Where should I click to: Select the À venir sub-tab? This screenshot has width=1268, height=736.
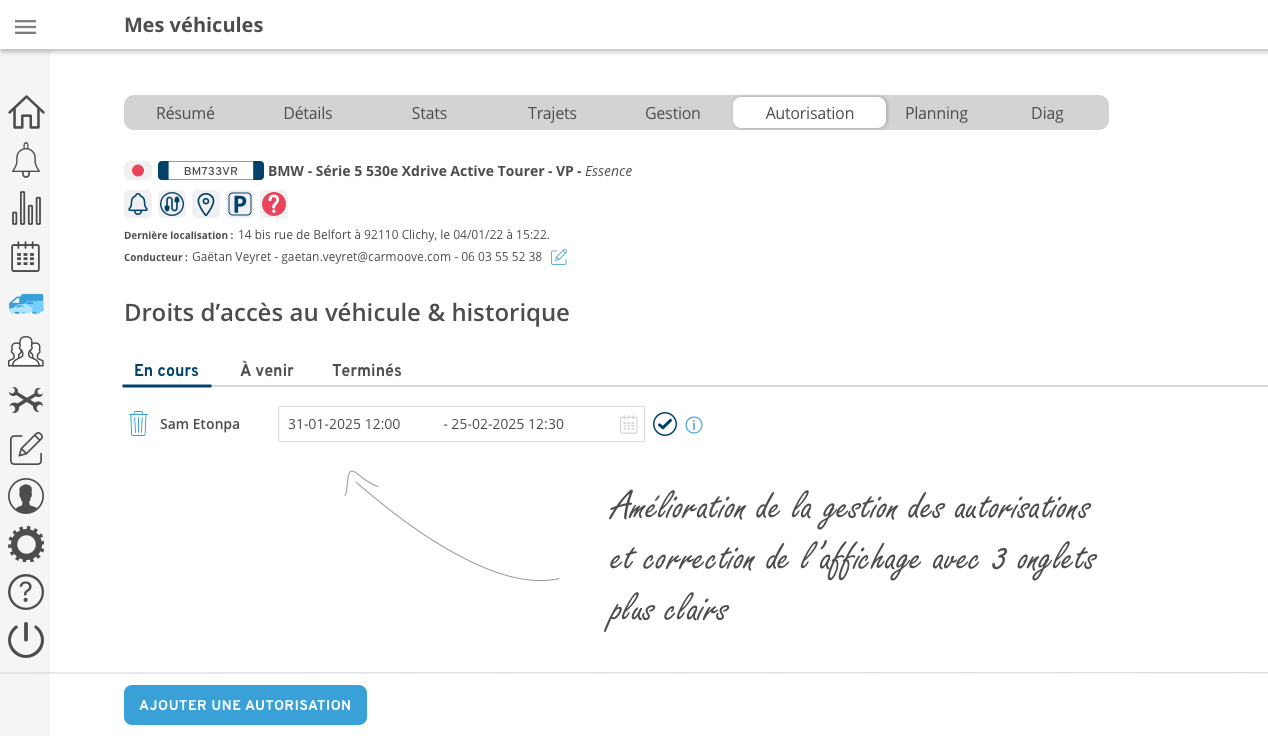tap(267, 370)
